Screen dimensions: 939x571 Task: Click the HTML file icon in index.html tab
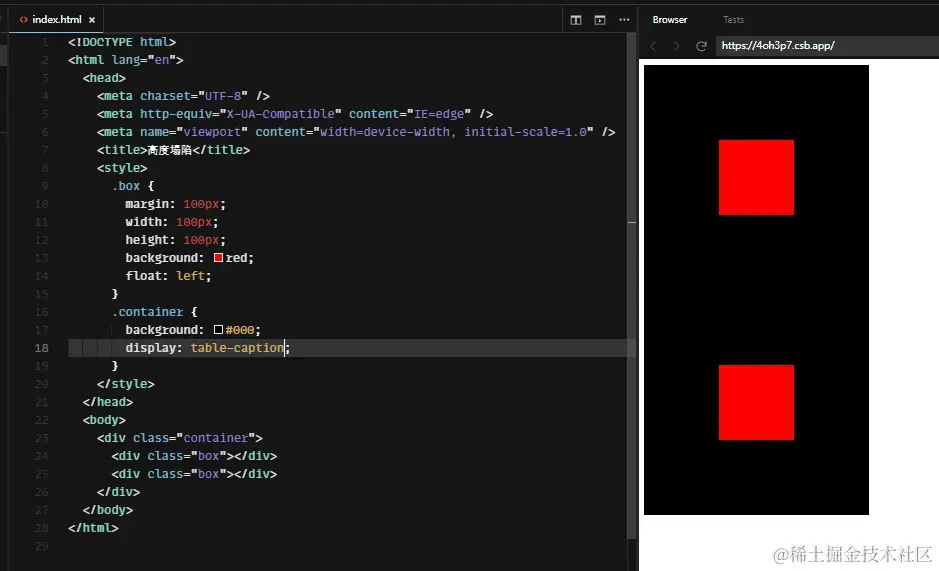click(23, 20)
